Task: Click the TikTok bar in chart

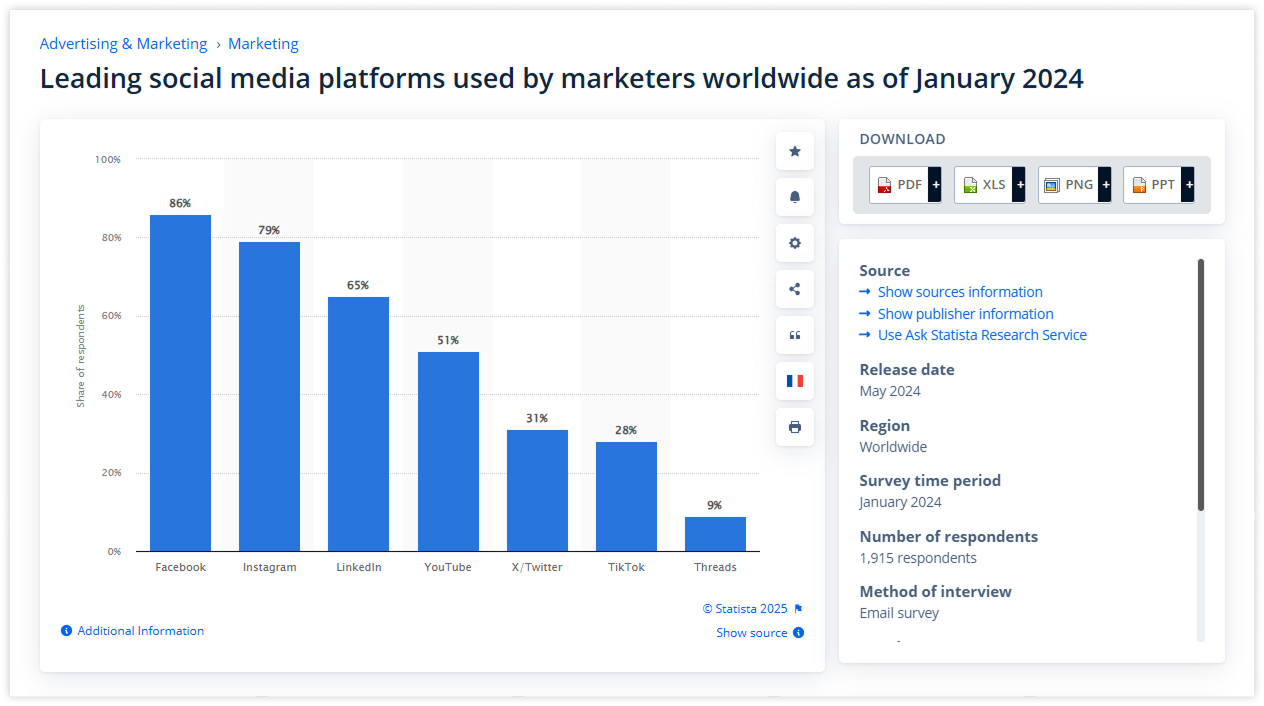Action: (626, 497)
